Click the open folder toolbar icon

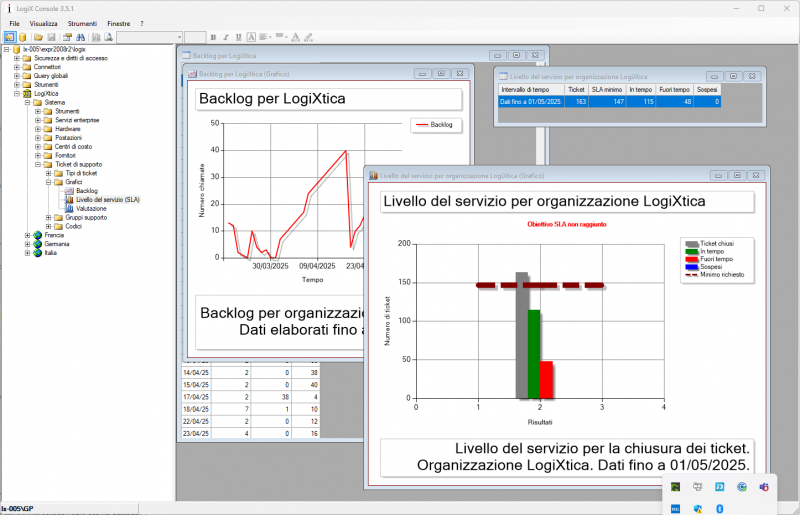(38, 37)
